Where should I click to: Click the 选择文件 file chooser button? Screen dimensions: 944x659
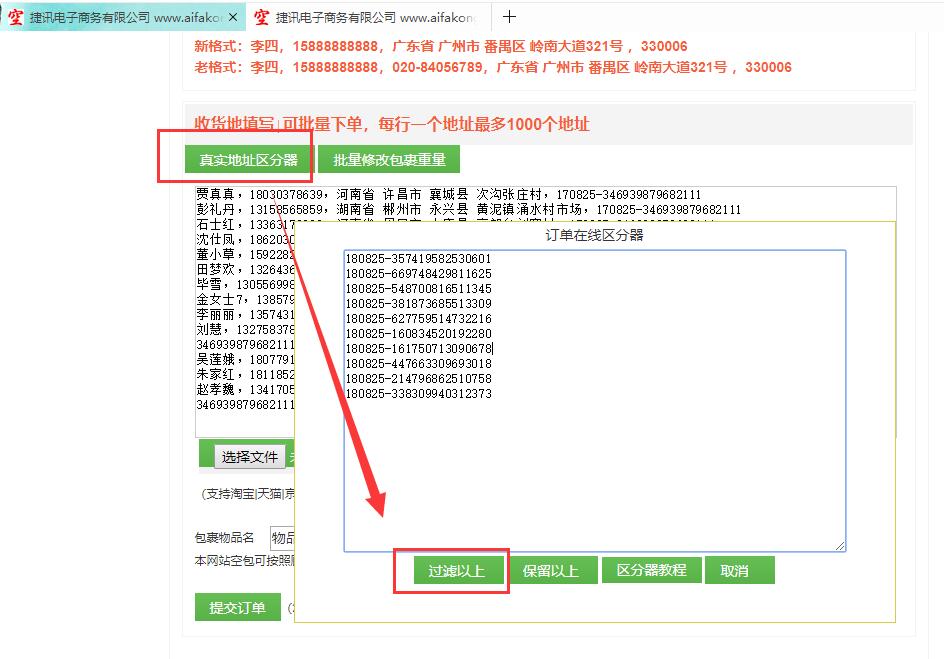pyautogui.click(x=250, y=457)
